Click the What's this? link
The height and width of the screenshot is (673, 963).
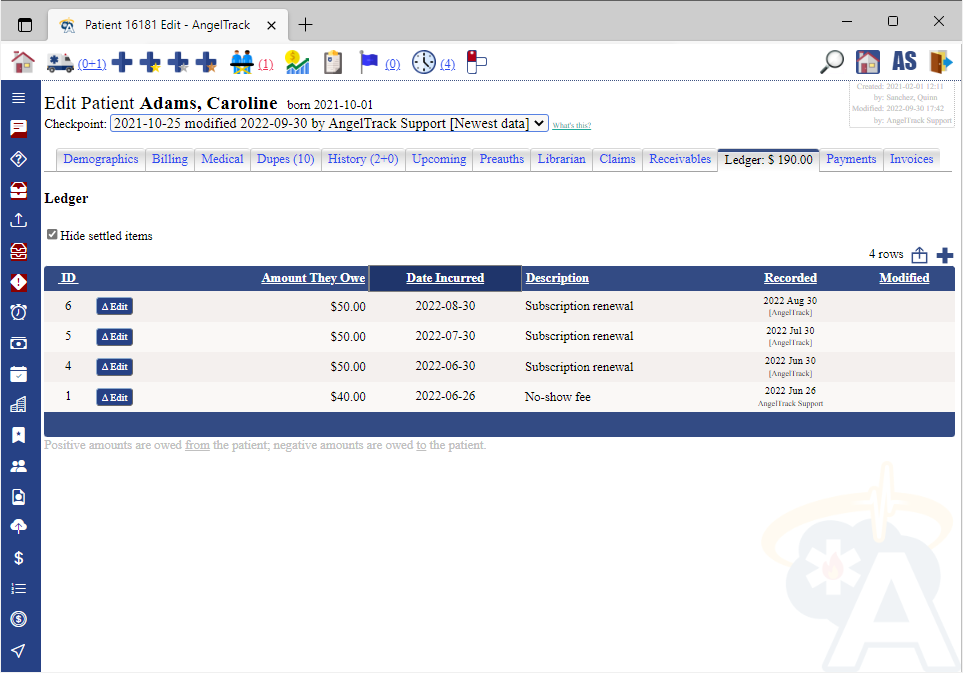tap(571, 125)
